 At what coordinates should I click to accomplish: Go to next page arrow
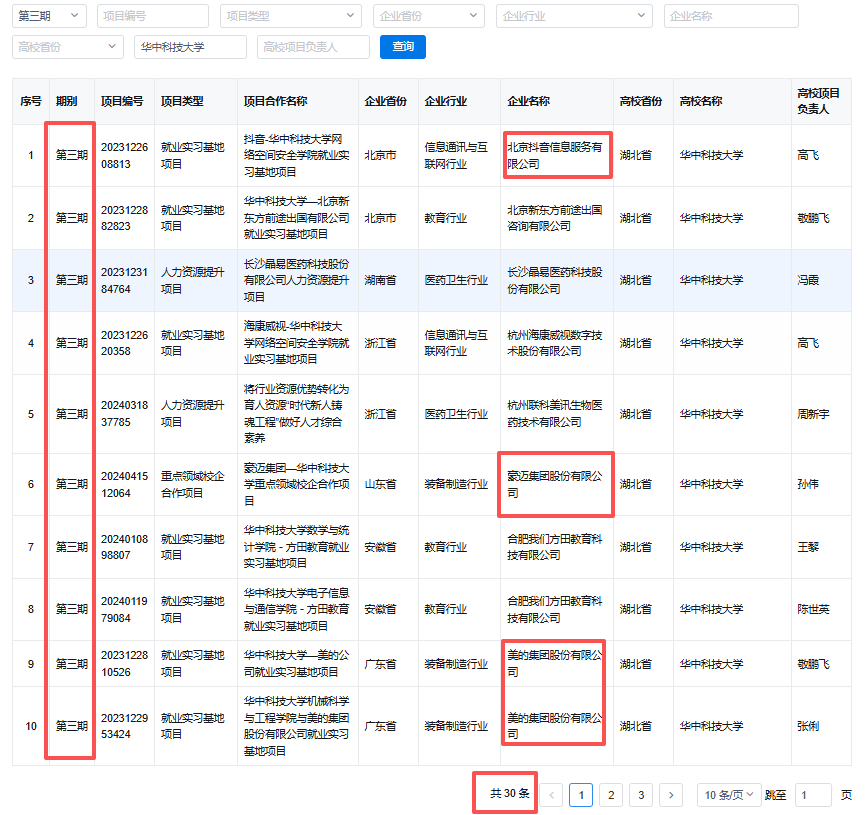click(671, 795)
